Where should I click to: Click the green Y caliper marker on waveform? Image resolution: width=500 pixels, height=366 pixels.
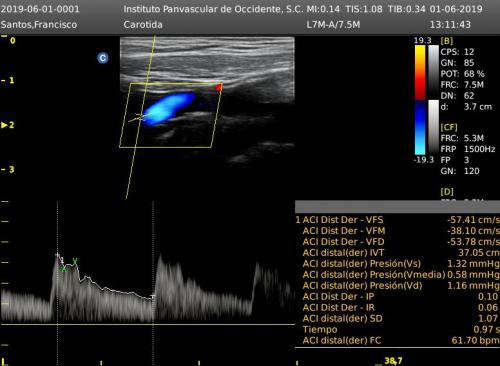(75, 261)
